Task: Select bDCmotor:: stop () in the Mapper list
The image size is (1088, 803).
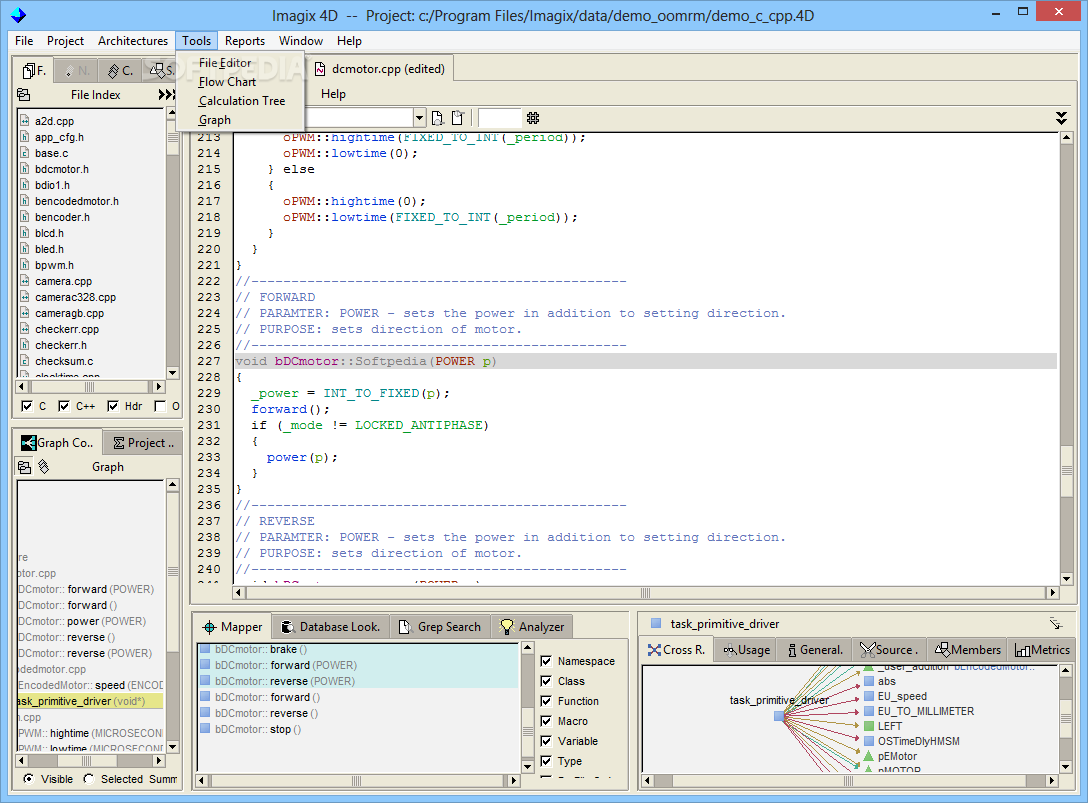Action: tap(358, 729)
